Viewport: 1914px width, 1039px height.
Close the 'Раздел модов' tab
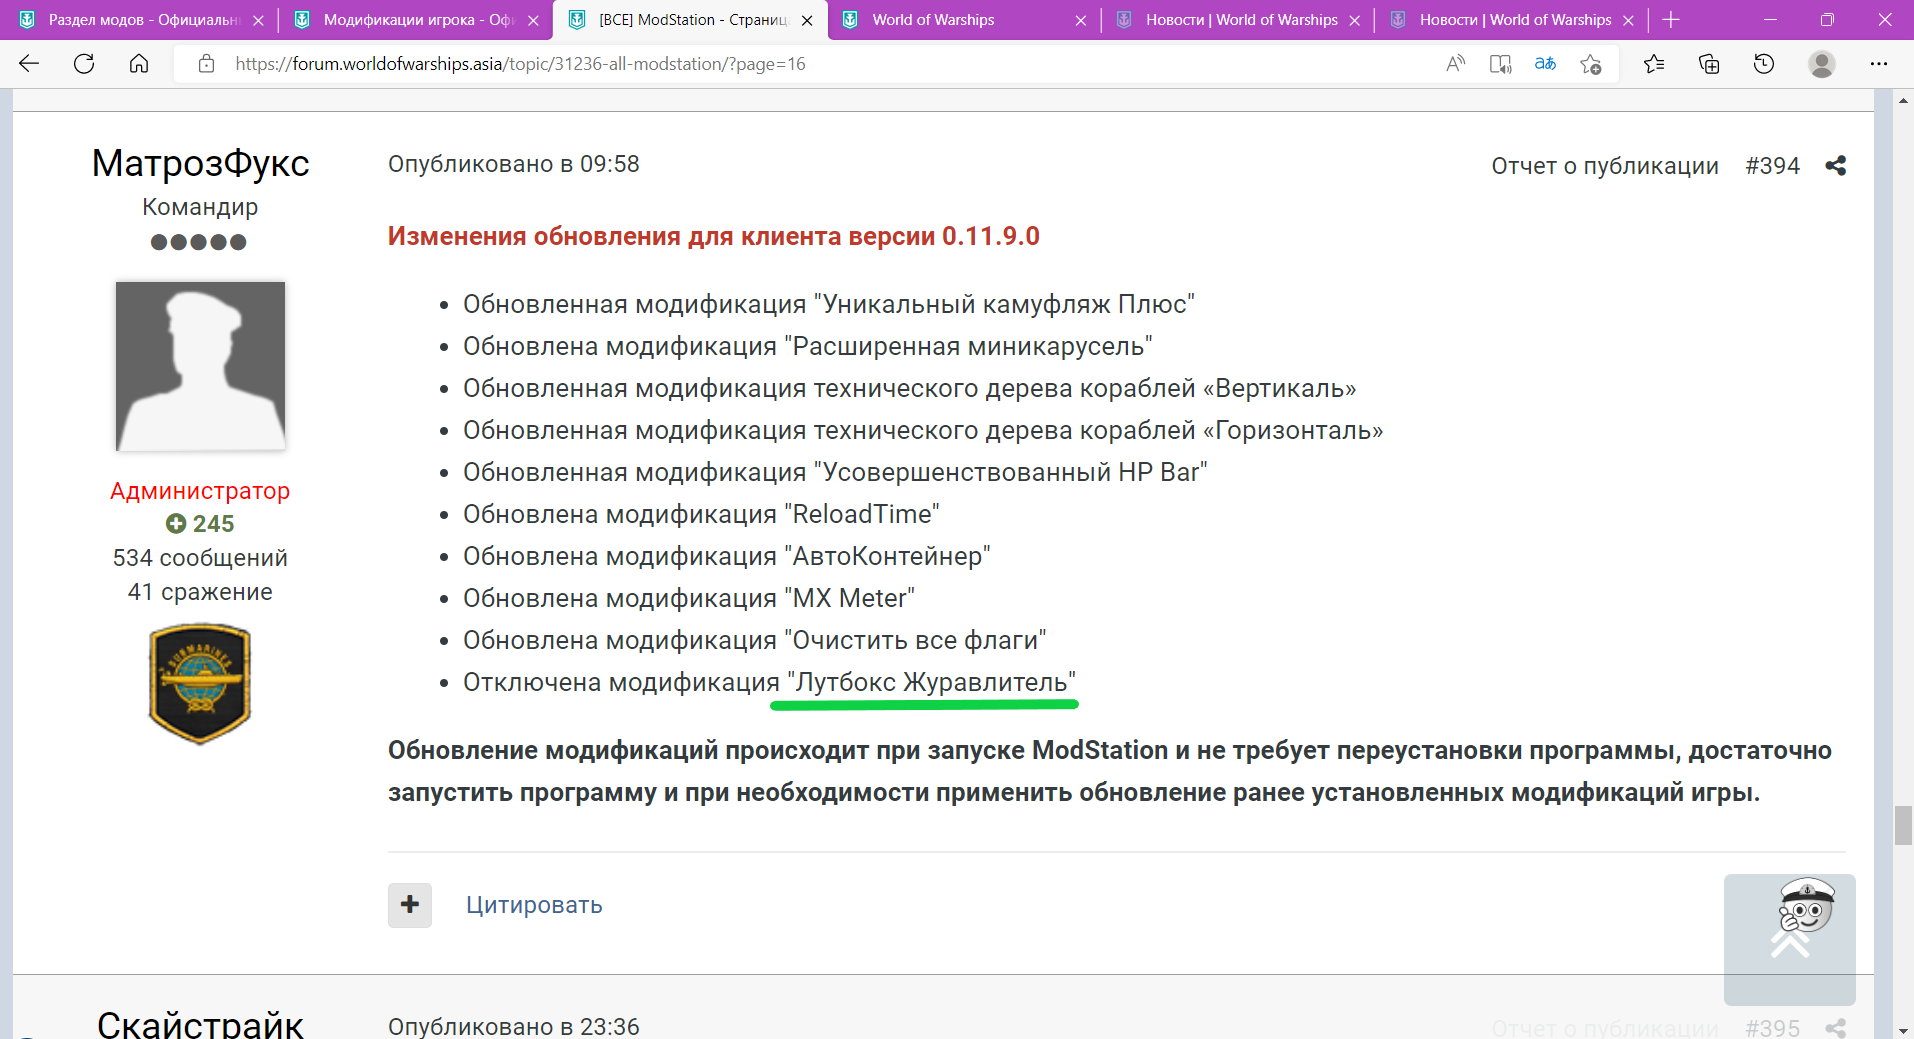(x=258, y=20)
